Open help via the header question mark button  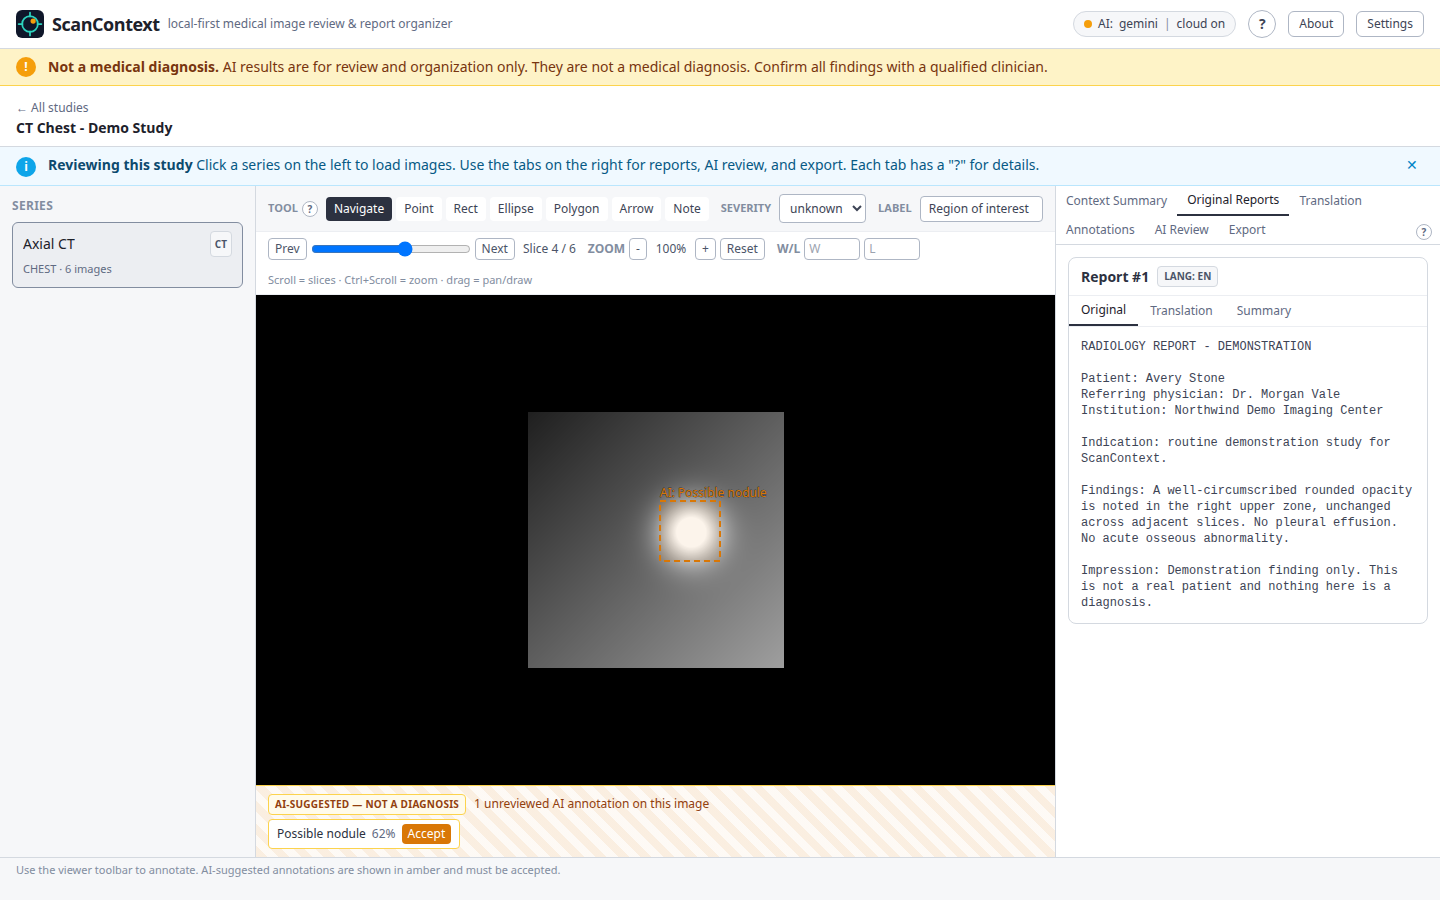1262,24
